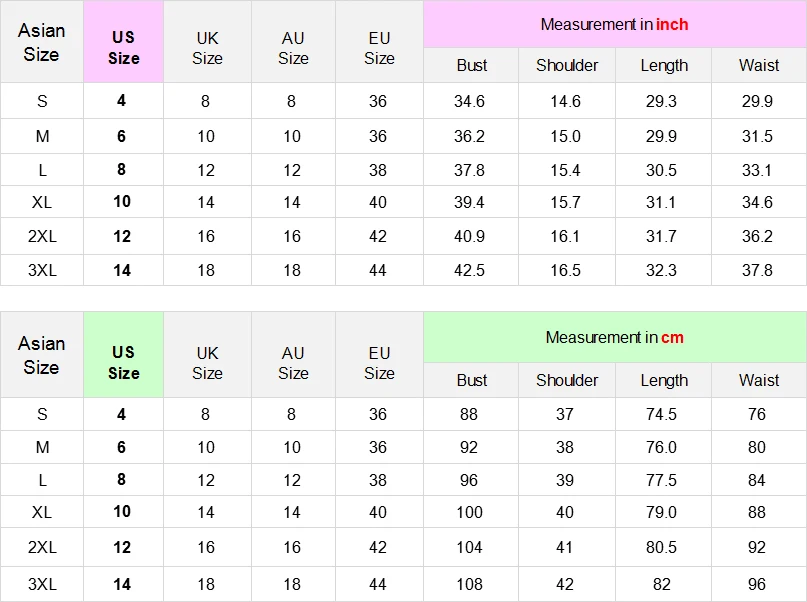Click UK Size header in inch table
Image resolution: width=807 pixels, height=602 pixels.
click(x=207, y=47)
